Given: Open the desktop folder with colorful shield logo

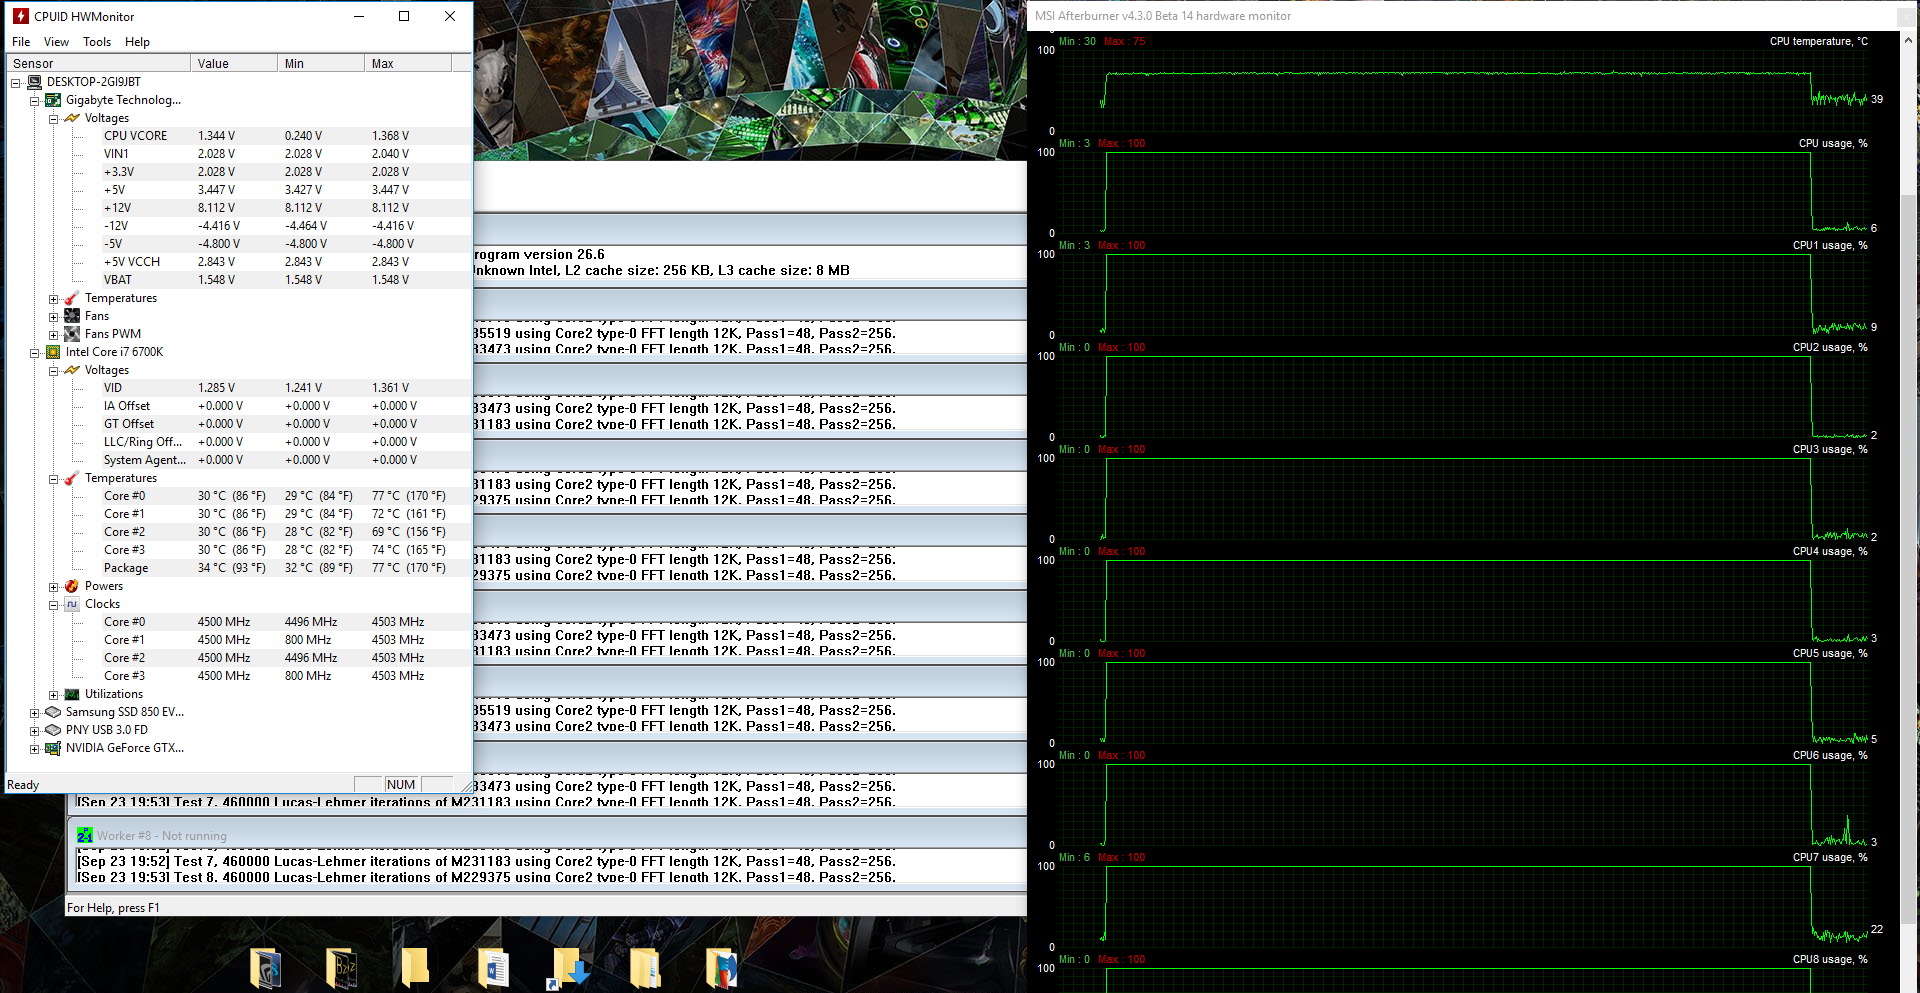Looking at the screenshot, I should tap(720, 969).
